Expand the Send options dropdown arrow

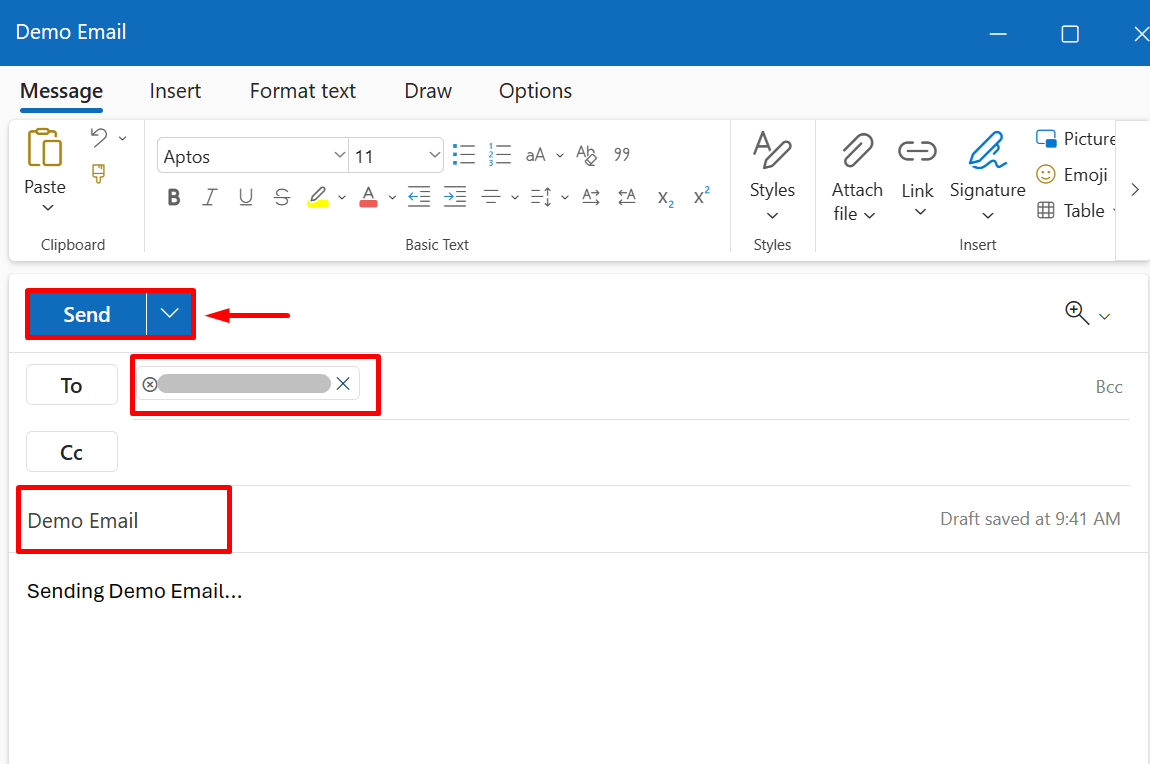click(170, 314)
